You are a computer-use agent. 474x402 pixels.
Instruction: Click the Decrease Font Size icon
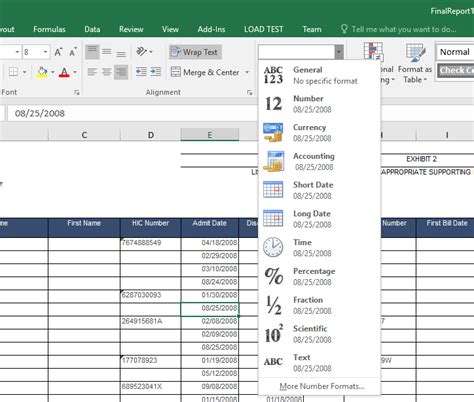pos(73,52)
